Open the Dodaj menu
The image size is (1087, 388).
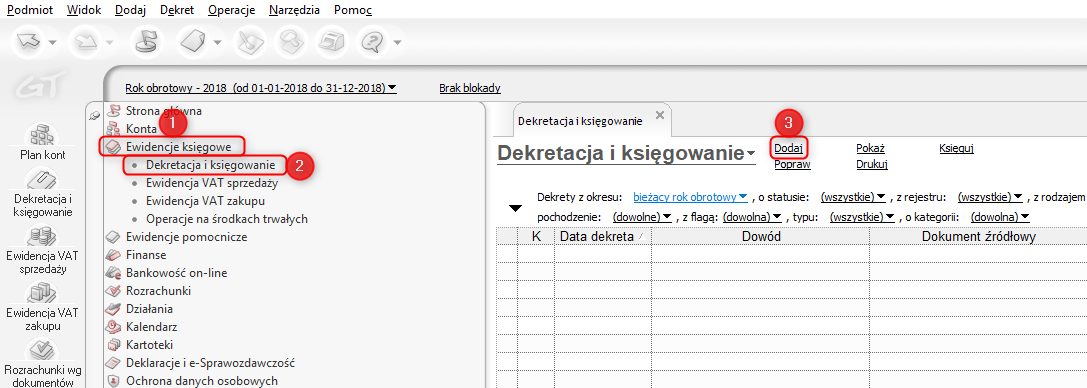(x=131, y=10)
